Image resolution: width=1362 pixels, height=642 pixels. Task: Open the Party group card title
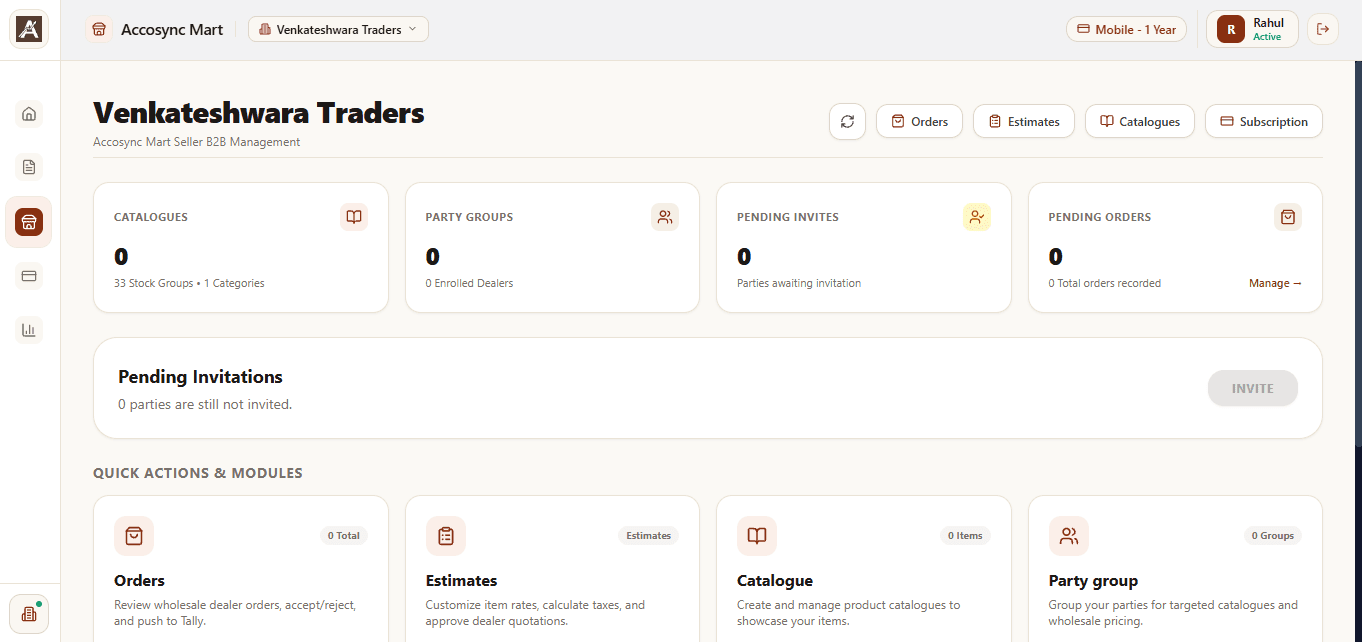1093,581
